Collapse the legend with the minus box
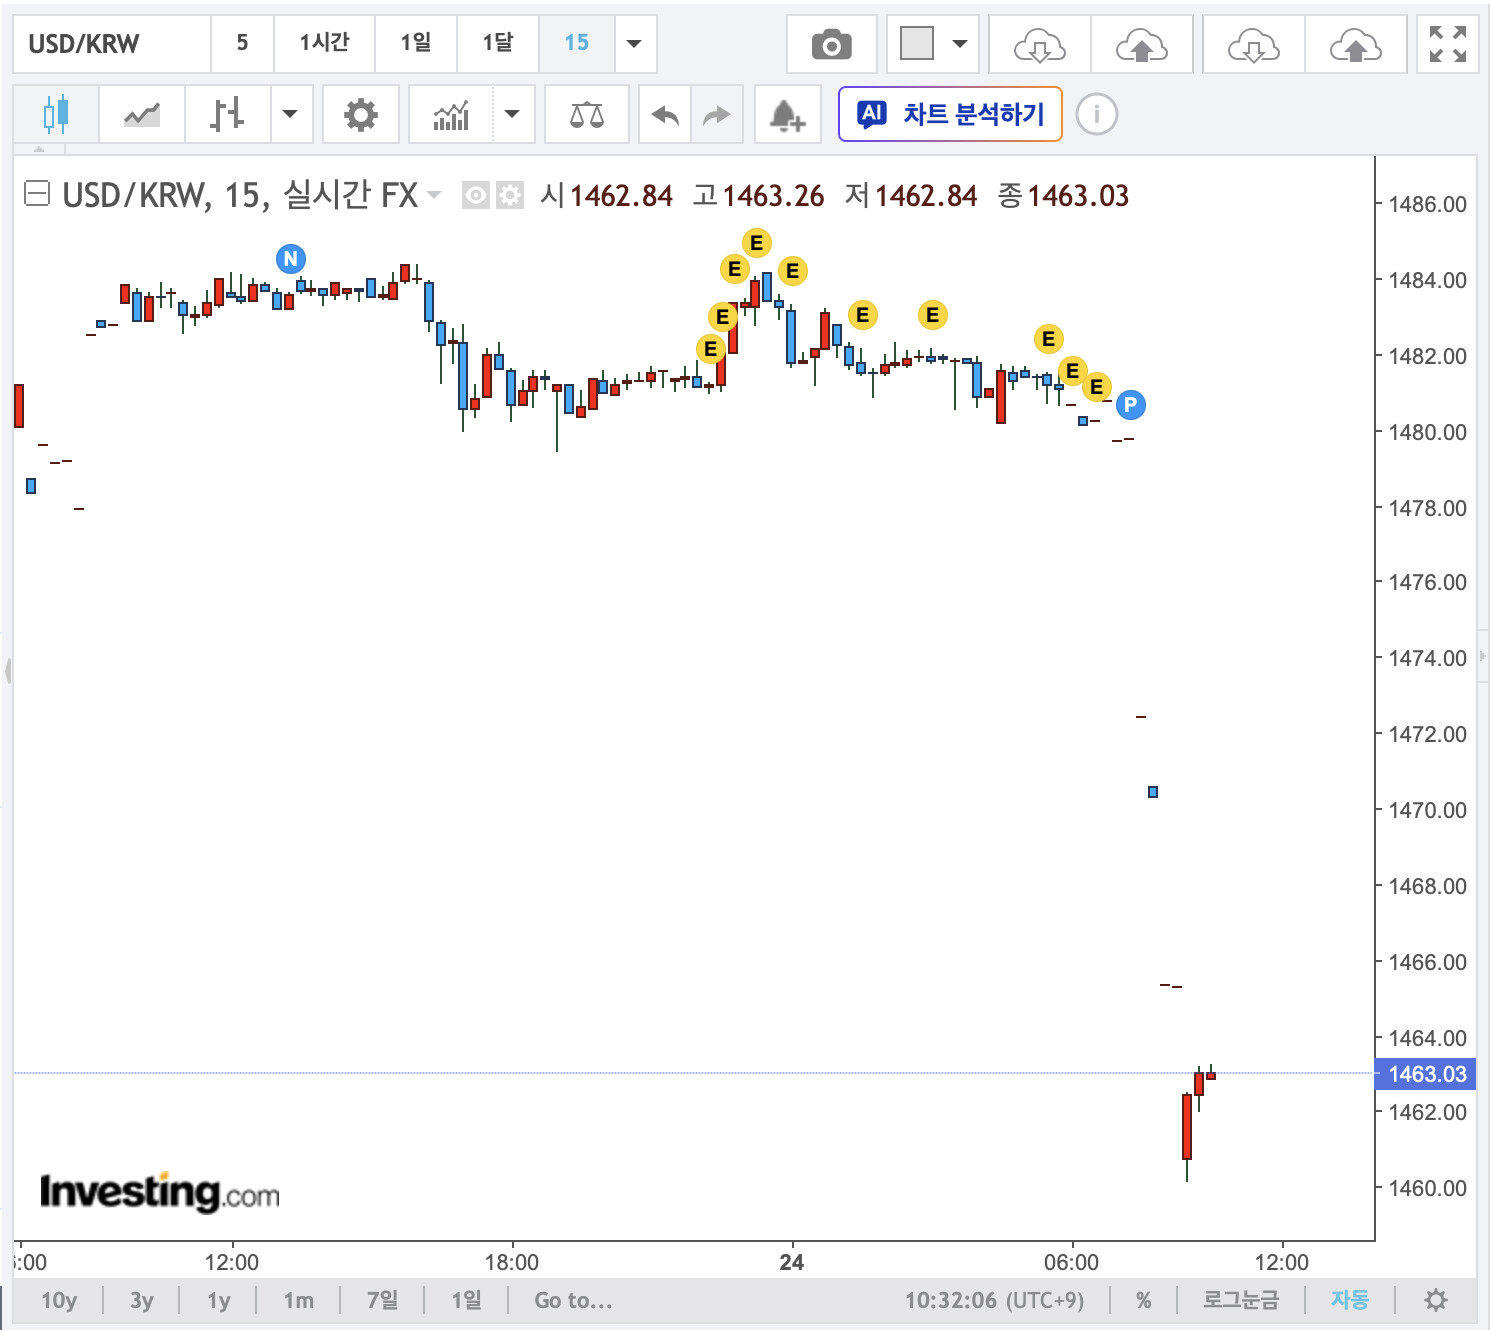The image size is (1492, 1330). [37, 193]
